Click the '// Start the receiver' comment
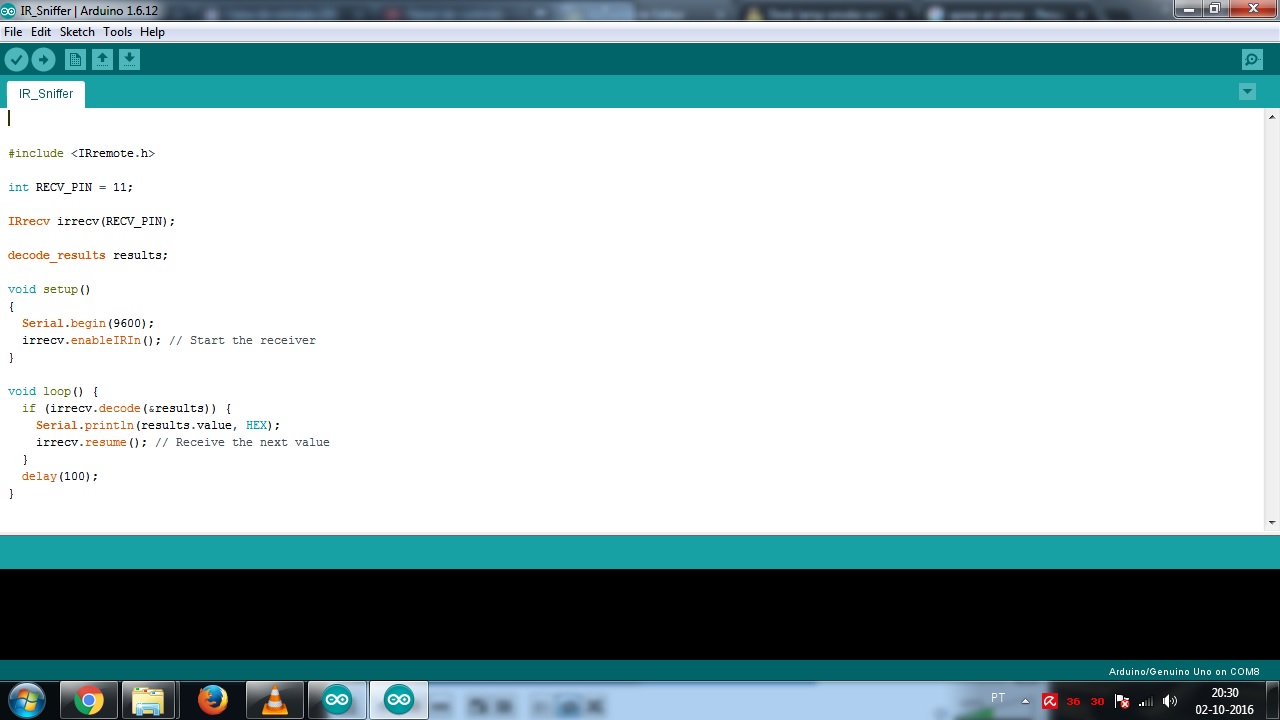The width and height of the screenshot is (1280, 720). click(242, 340)
